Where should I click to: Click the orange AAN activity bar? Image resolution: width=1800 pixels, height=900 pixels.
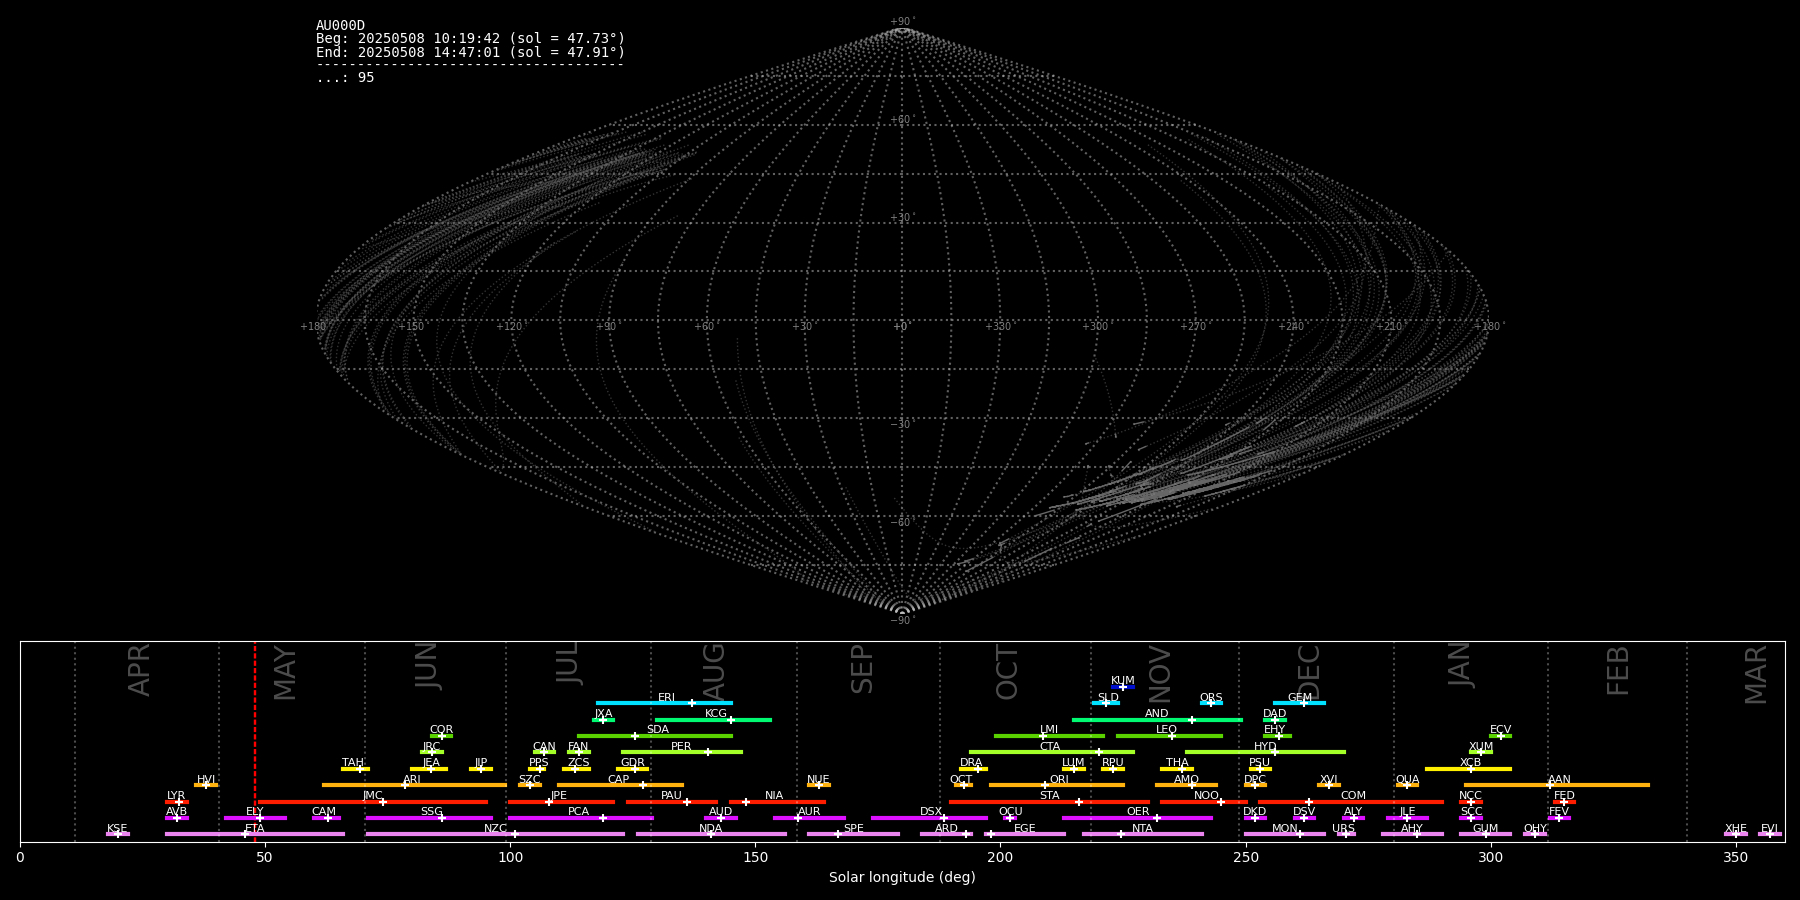pyautogui.click(x=1557, y=786)
